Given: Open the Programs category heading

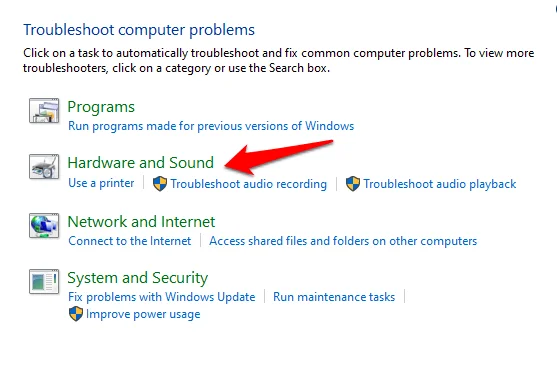Looking at the screenshot, I should [x=101, y=107].
